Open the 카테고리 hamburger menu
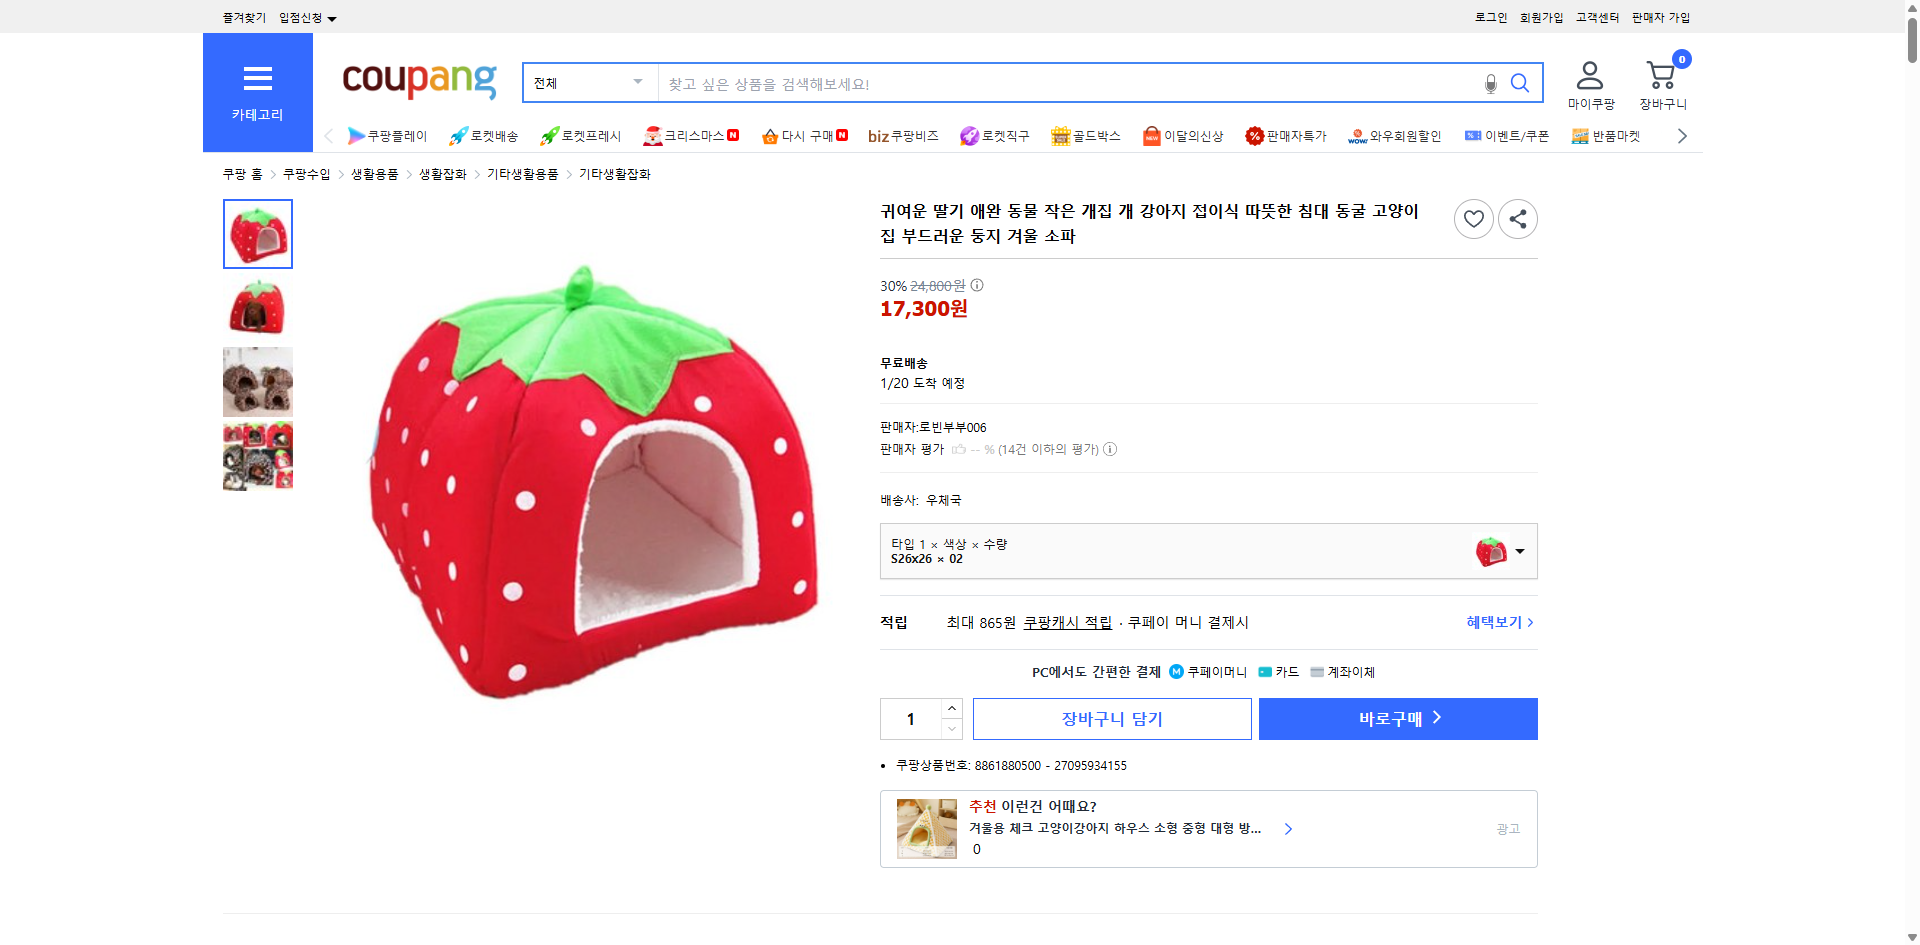Viewport: 1920px width, 945px height. (x=257, y=80)
